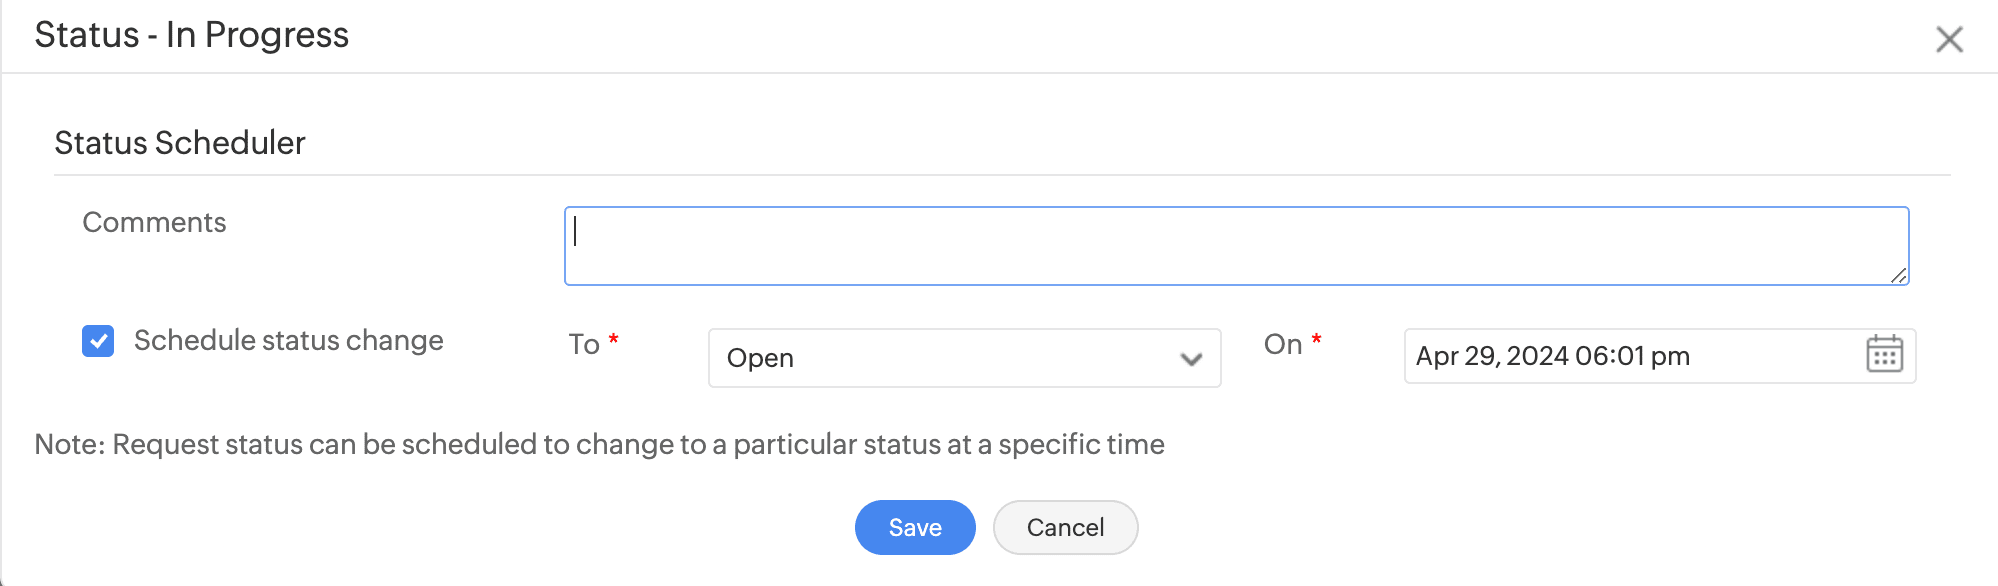Click the Note text about request status
This screenshot has width=1998, height=586.
coord(599,444)
